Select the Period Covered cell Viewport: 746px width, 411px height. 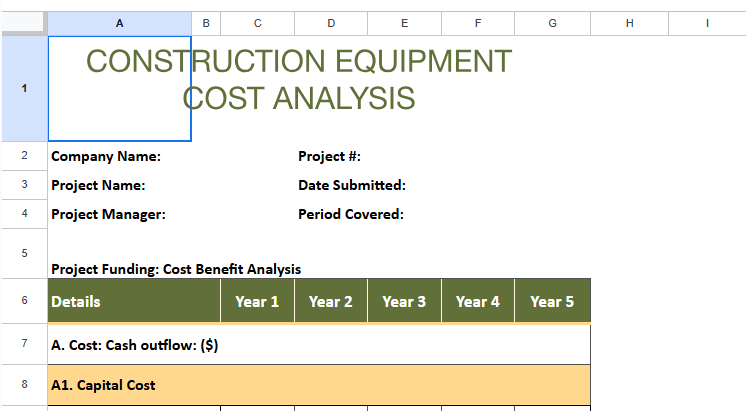click(350, 214)
